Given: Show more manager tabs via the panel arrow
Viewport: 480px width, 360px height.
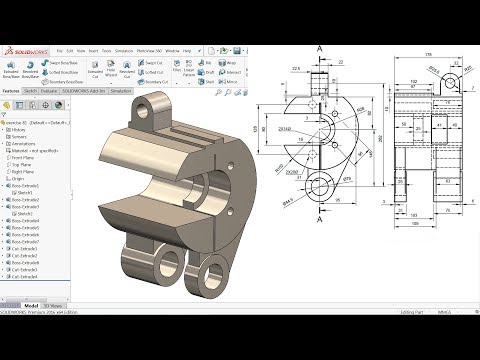Looking at the screenshot, I should pos(68,105).
